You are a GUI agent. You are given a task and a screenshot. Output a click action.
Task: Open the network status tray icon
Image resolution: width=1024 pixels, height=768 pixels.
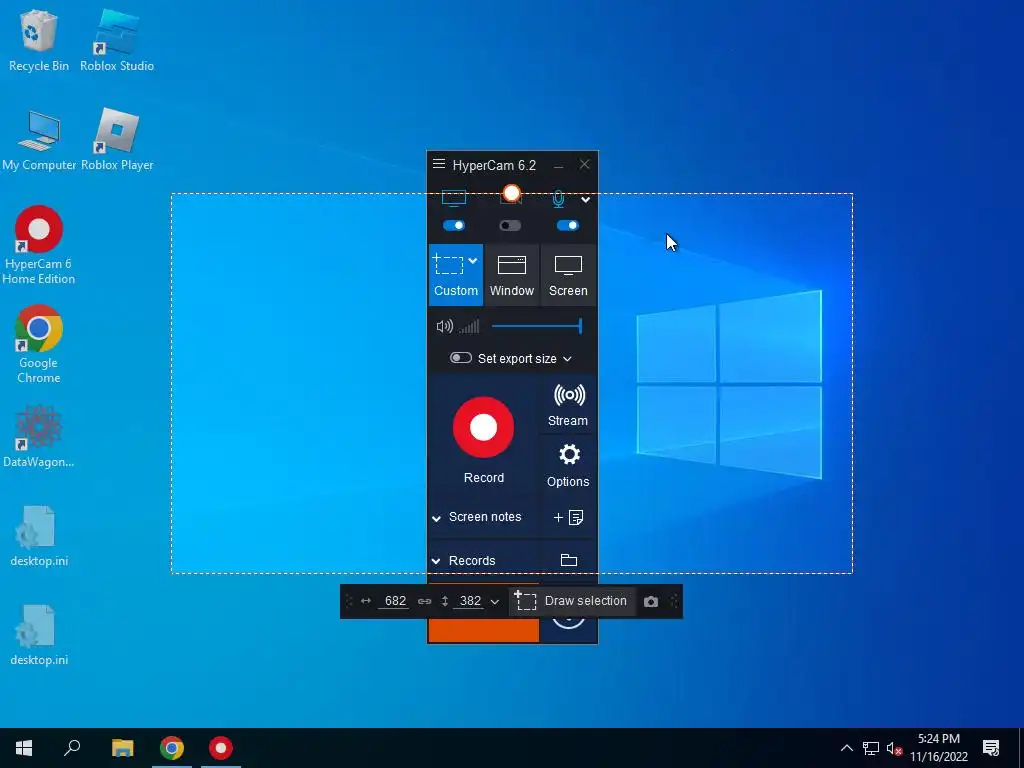pyautogui.click(x=871, y=748)
